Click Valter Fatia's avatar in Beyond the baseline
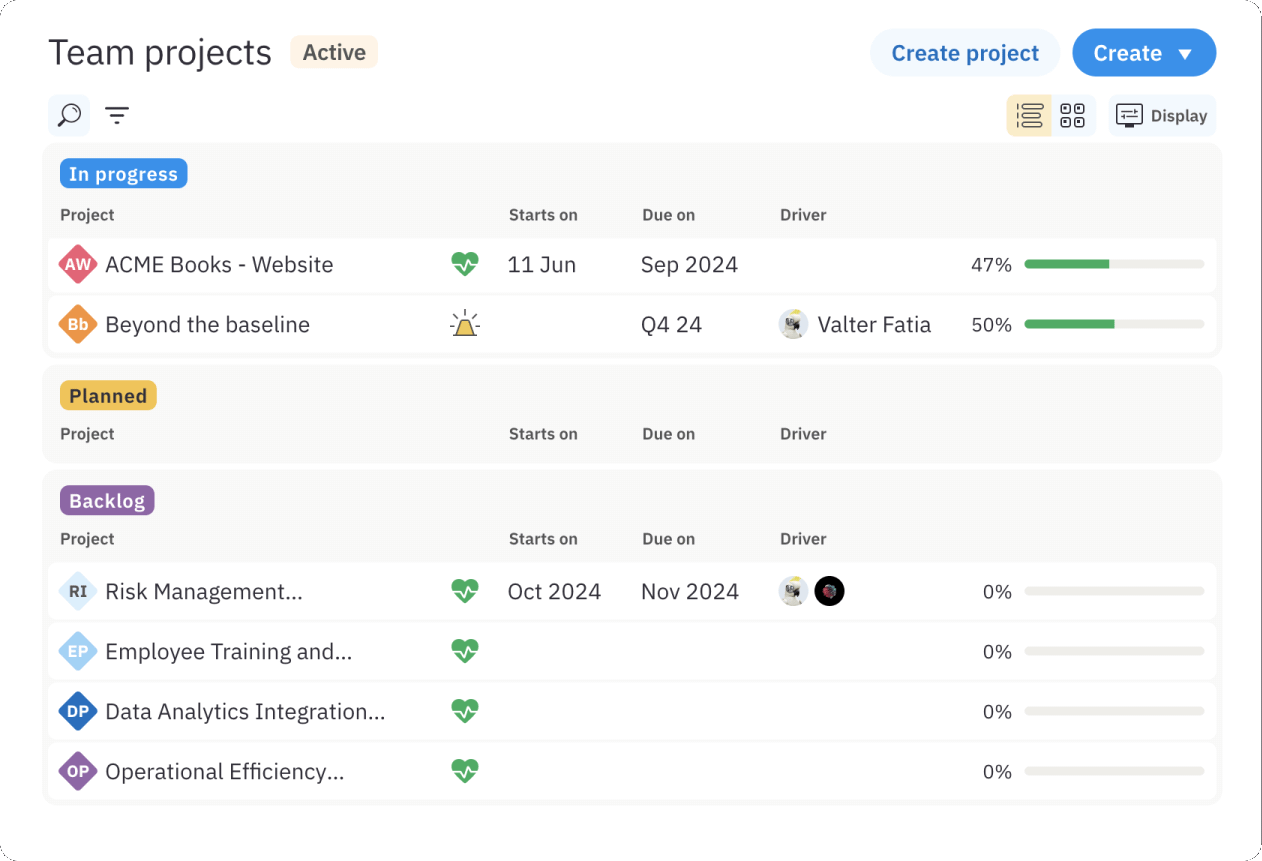The width and height of the screenshot is (1262, 861). pyautogui.click(x=794, y=325)
